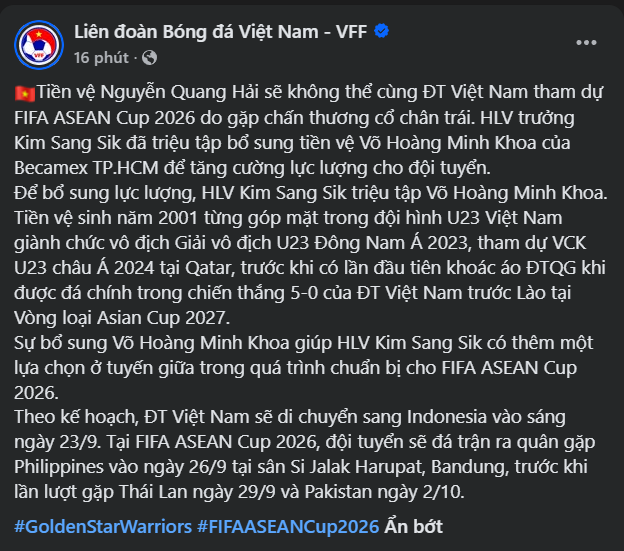Click the line mentioning Becamex TP.HCM
Screen dimensions: 624x551
(252, 168)
